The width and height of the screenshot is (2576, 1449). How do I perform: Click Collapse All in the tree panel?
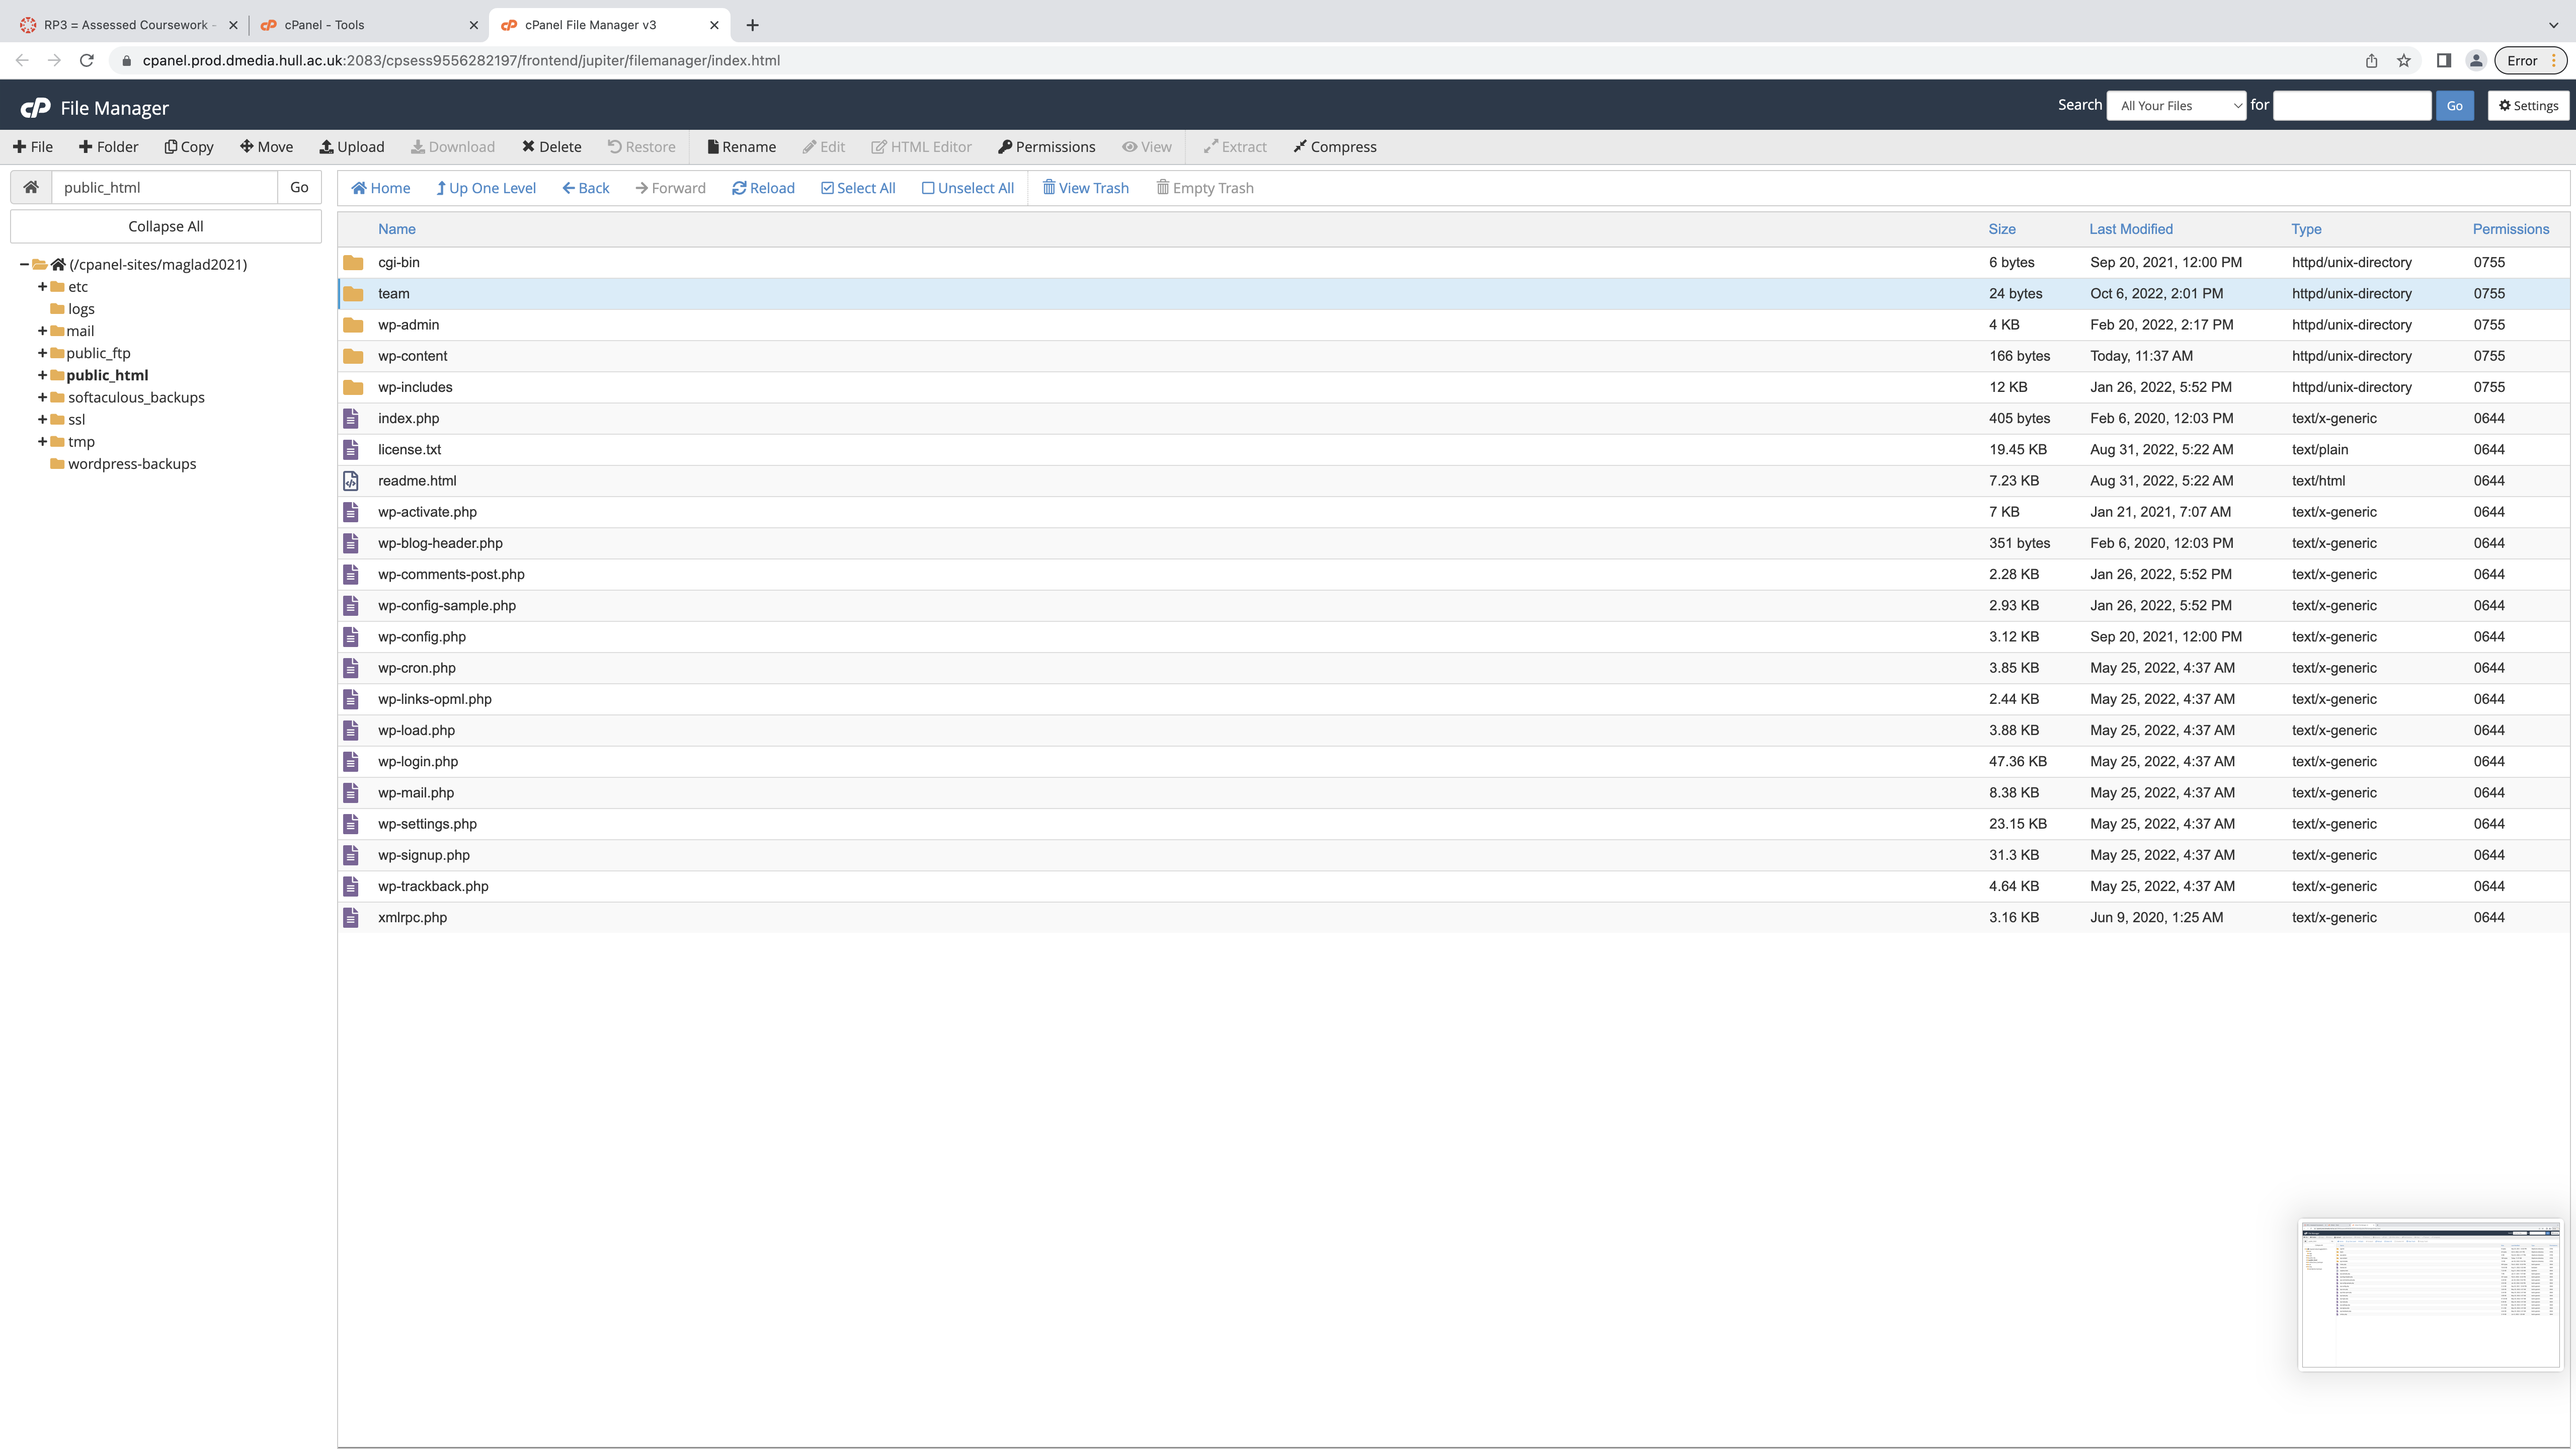pos(166,226)
